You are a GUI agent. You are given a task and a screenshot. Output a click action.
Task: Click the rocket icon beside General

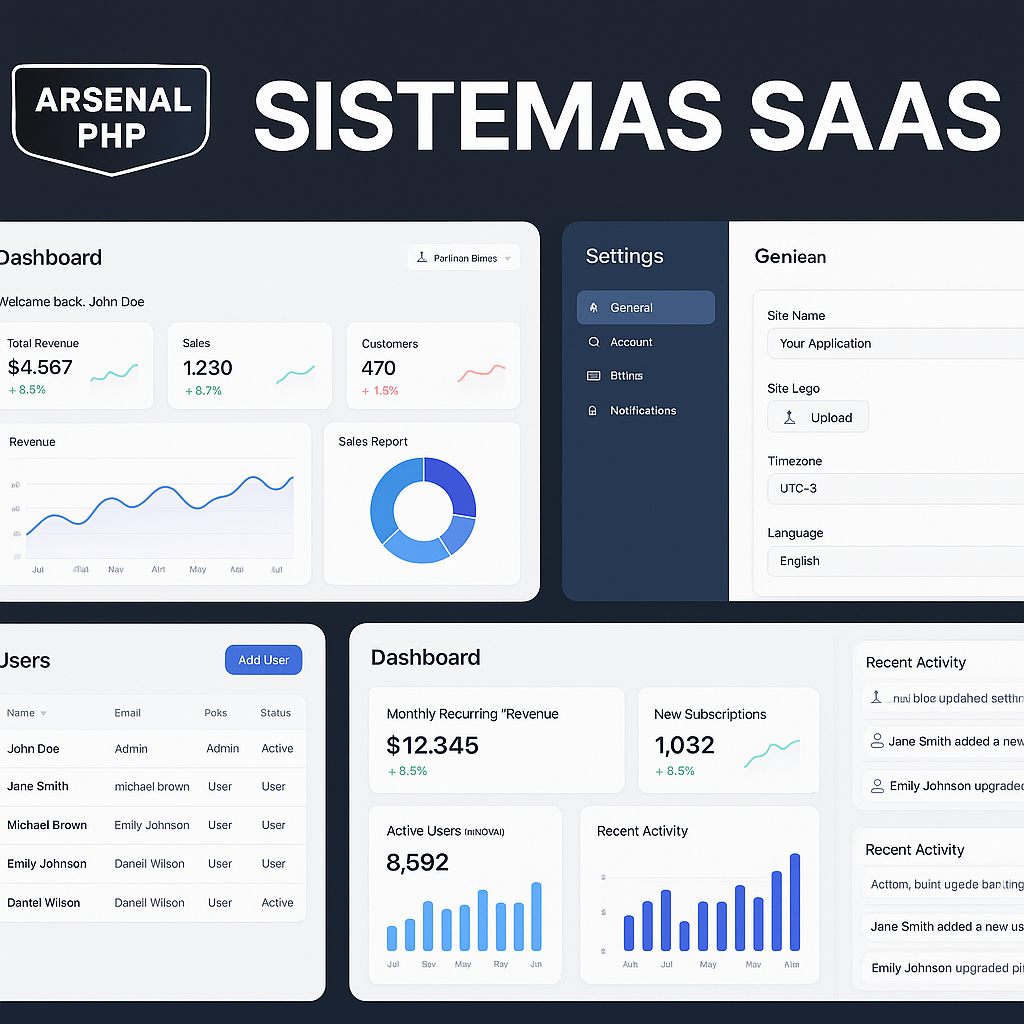point(593,308)
